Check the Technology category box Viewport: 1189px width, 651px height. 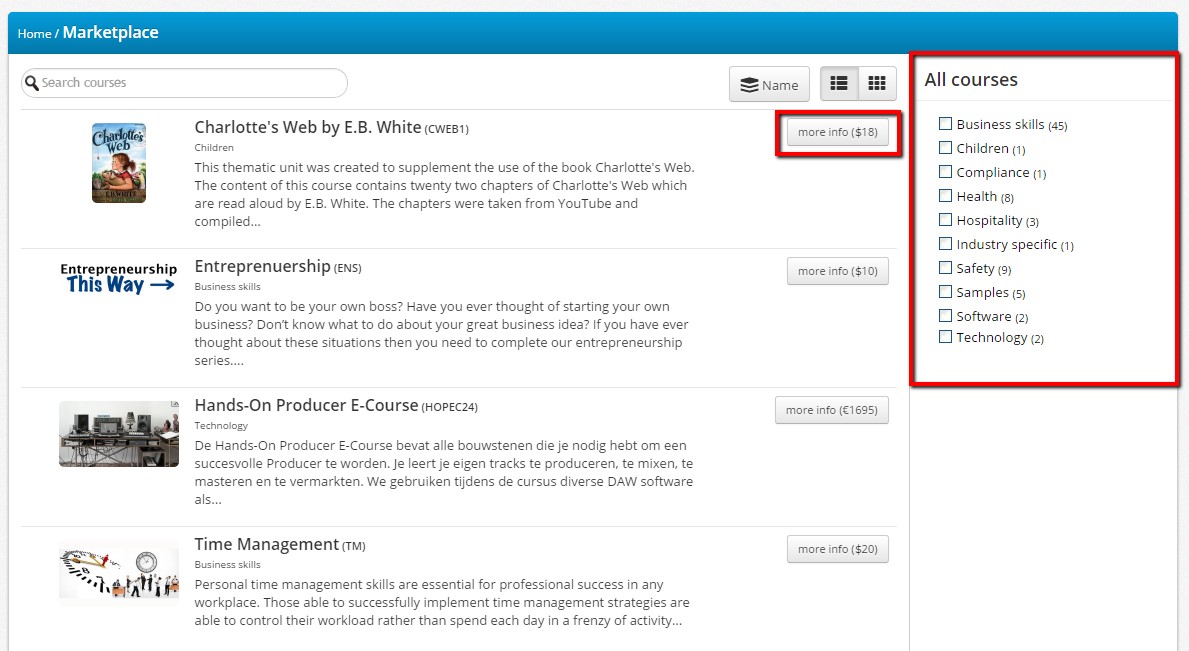[x=945, y=337]
